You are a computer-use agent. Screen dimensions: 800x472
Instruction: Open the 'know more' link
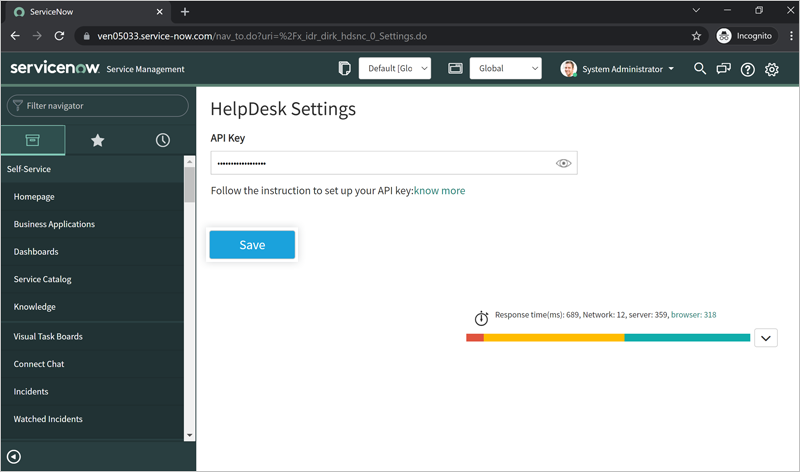tap(439, 190)
